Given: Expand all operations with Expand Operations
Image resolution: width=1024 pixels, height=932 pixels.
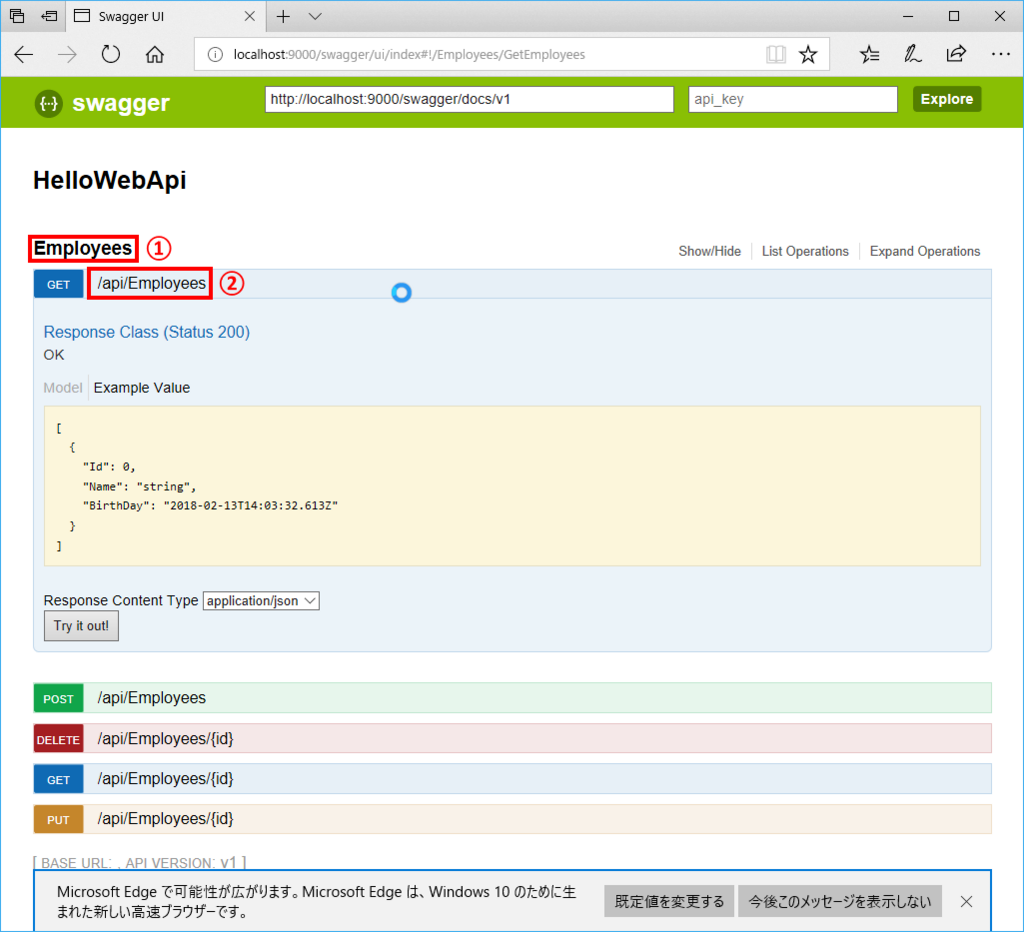Looking at the screenshot, I should (924, 251).
